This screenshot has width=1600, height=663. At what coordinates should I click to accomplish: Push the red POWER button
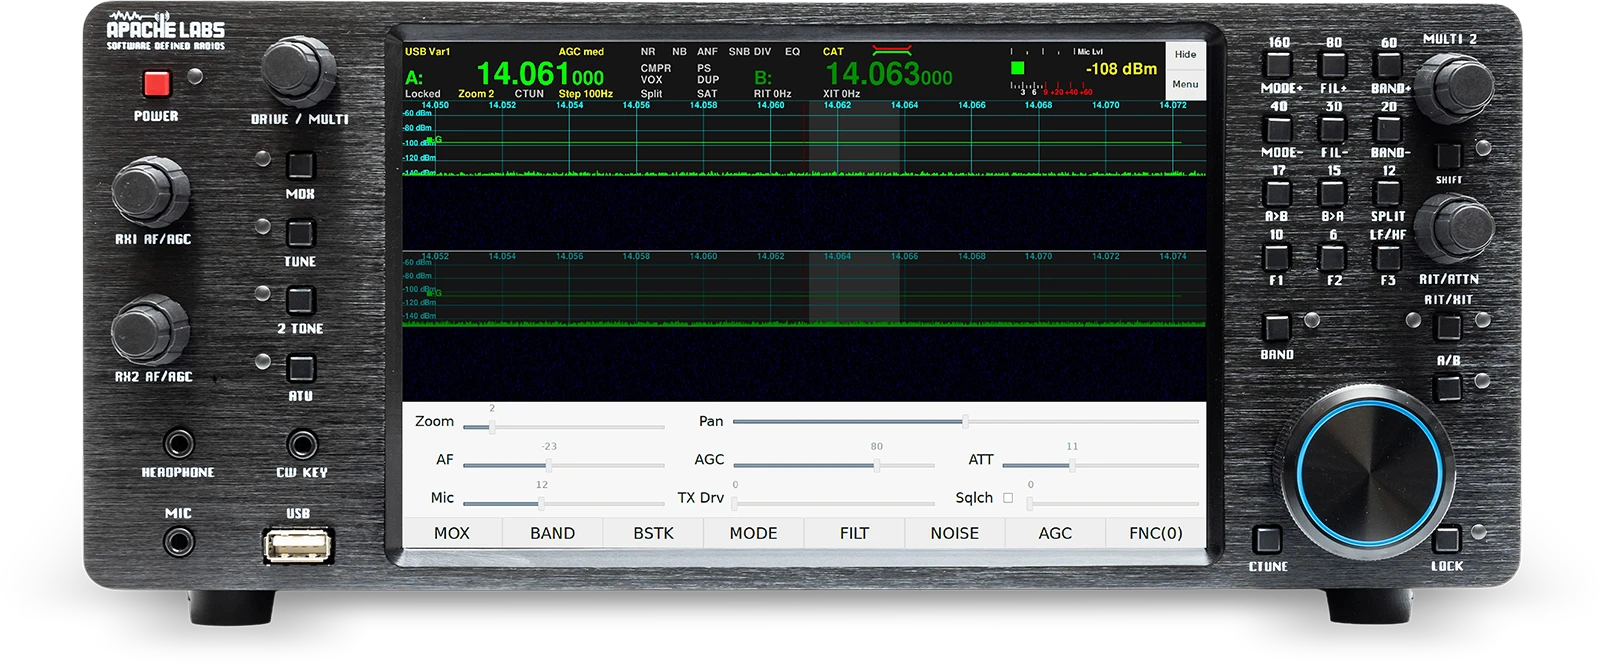[156, 83]
